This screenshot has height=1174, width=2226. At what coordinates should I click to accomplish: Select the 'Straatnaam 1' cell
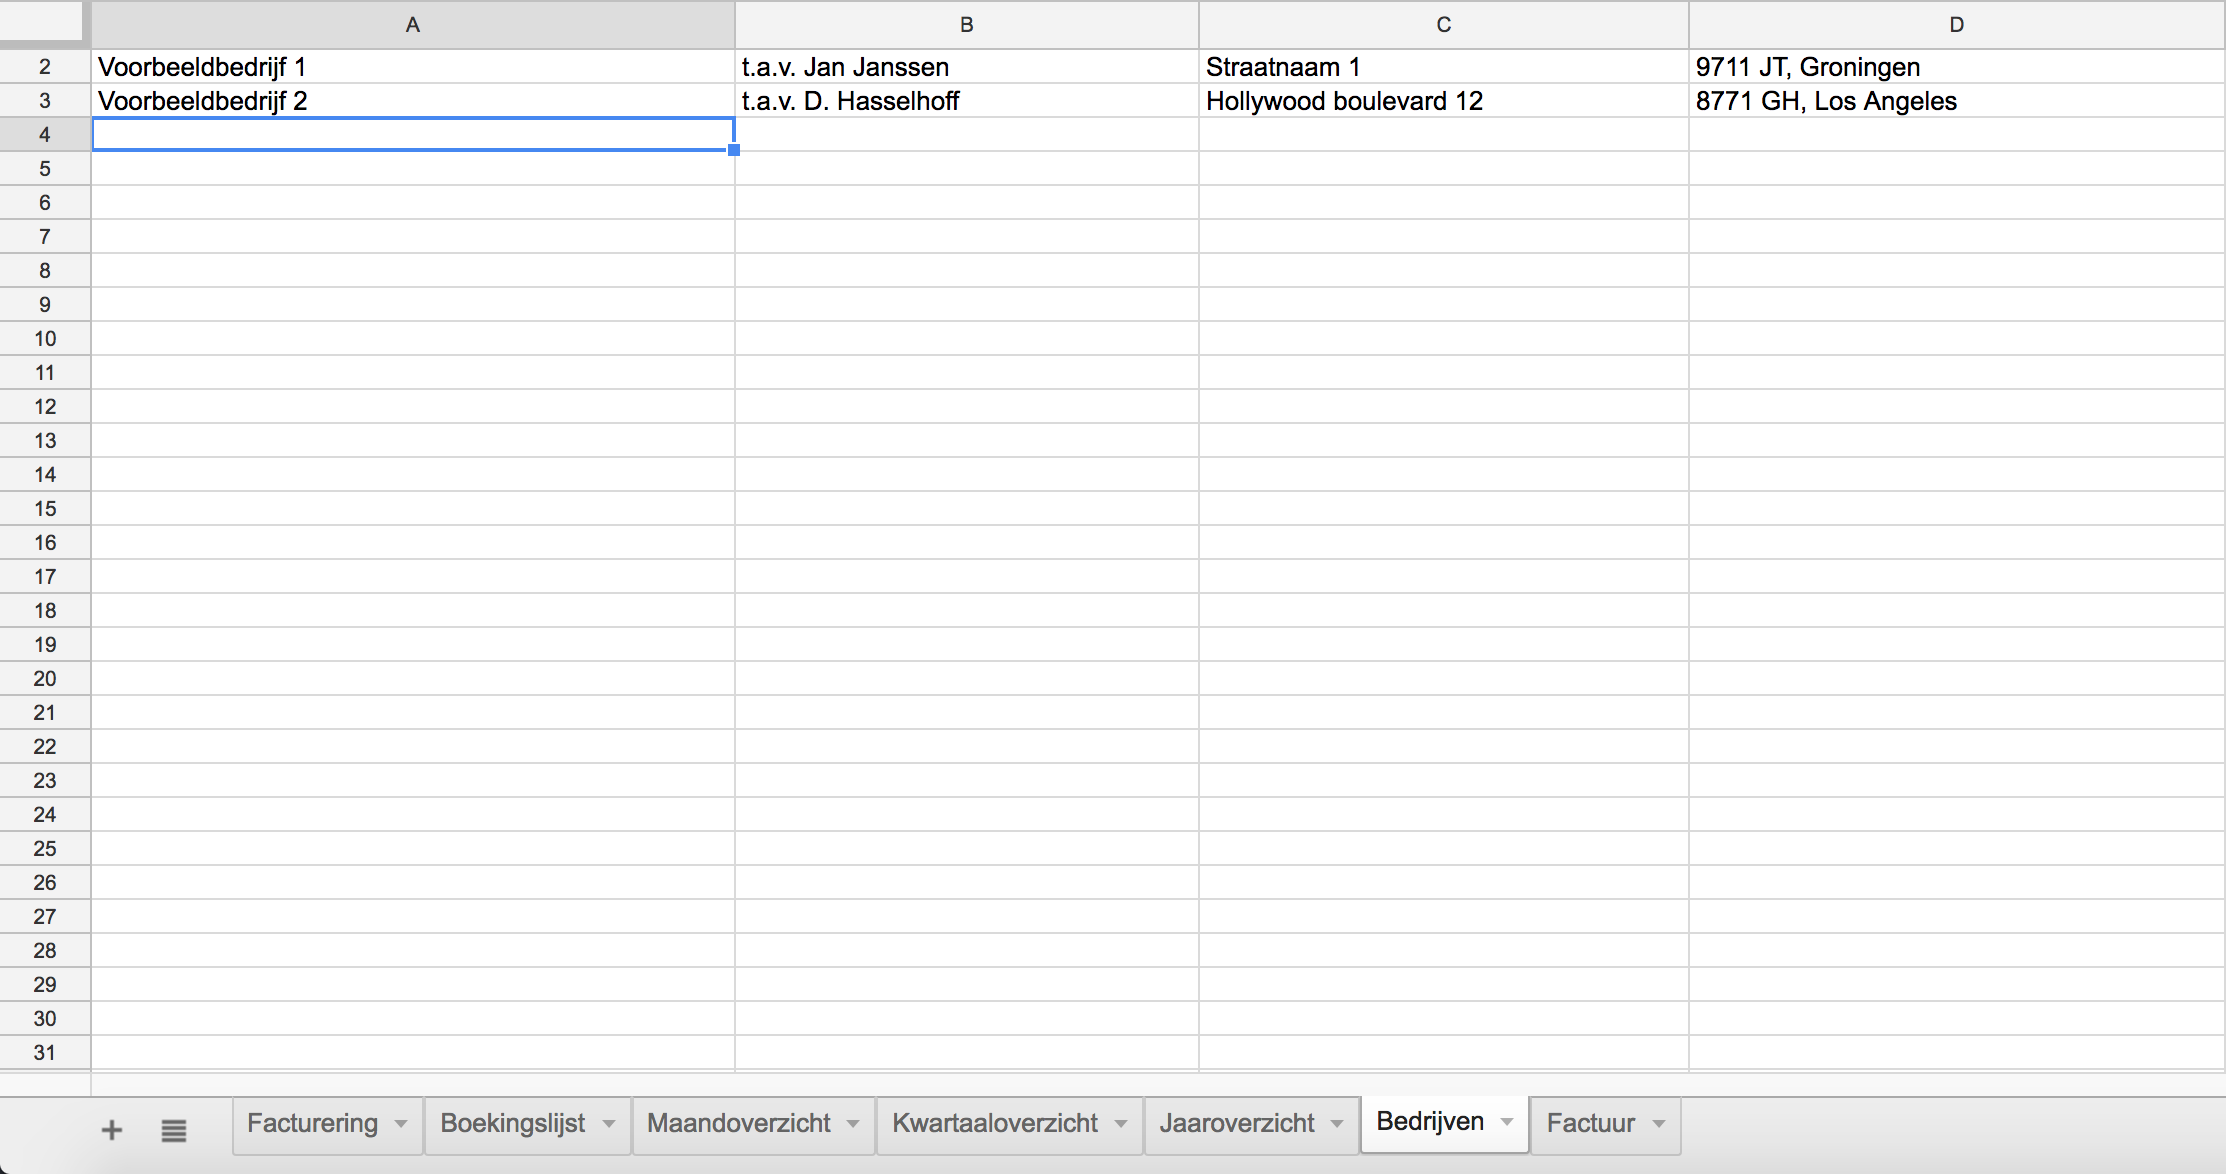pos(1444,67)
